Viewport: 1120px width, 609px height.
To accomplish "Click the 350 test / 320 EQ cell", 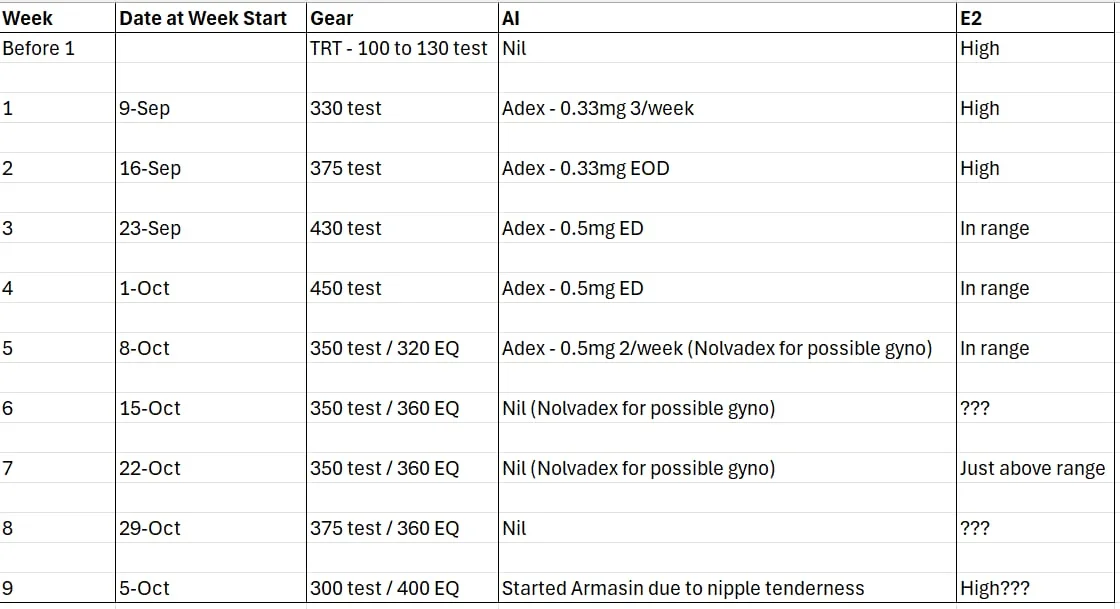I will pyautogui.click(x=402, y=348).
